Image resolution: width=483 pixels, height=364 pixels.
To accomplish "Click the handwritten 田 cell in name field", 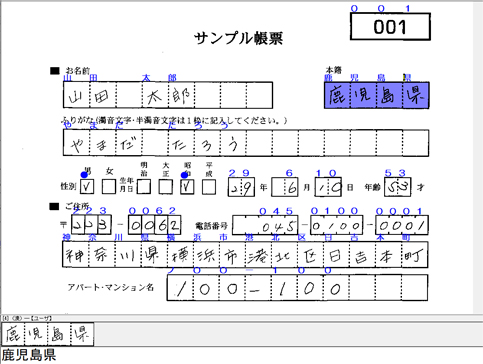I will coord(103,96).
